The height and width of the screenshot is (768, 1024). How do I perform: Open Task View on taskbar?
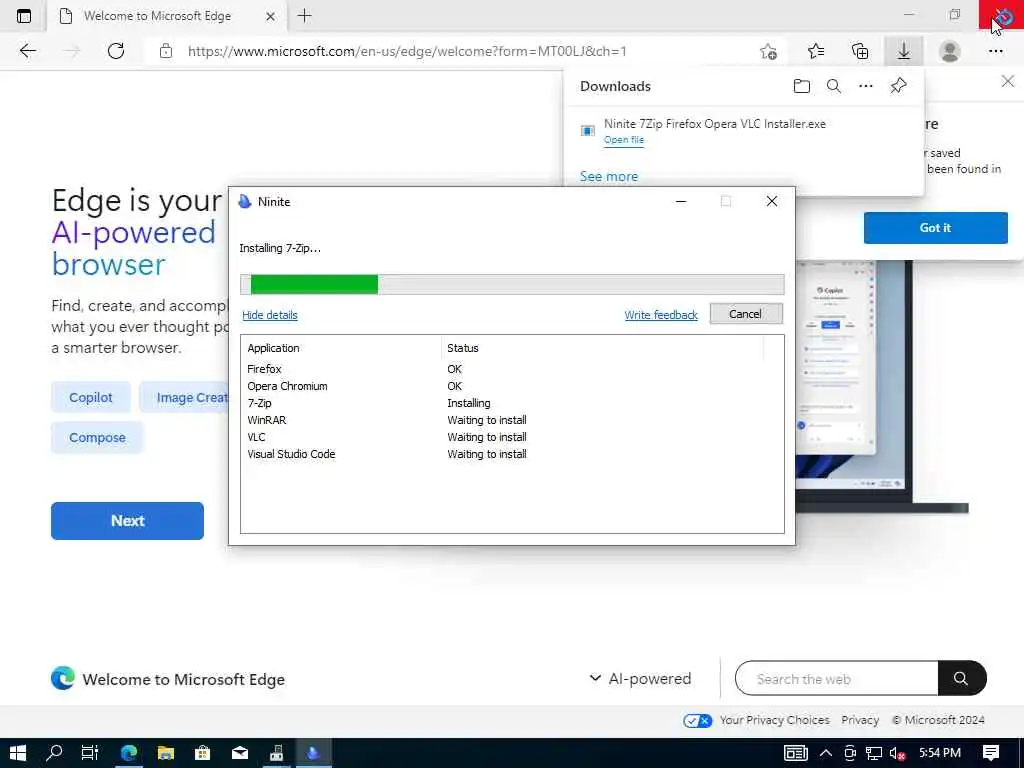[89, 753]
